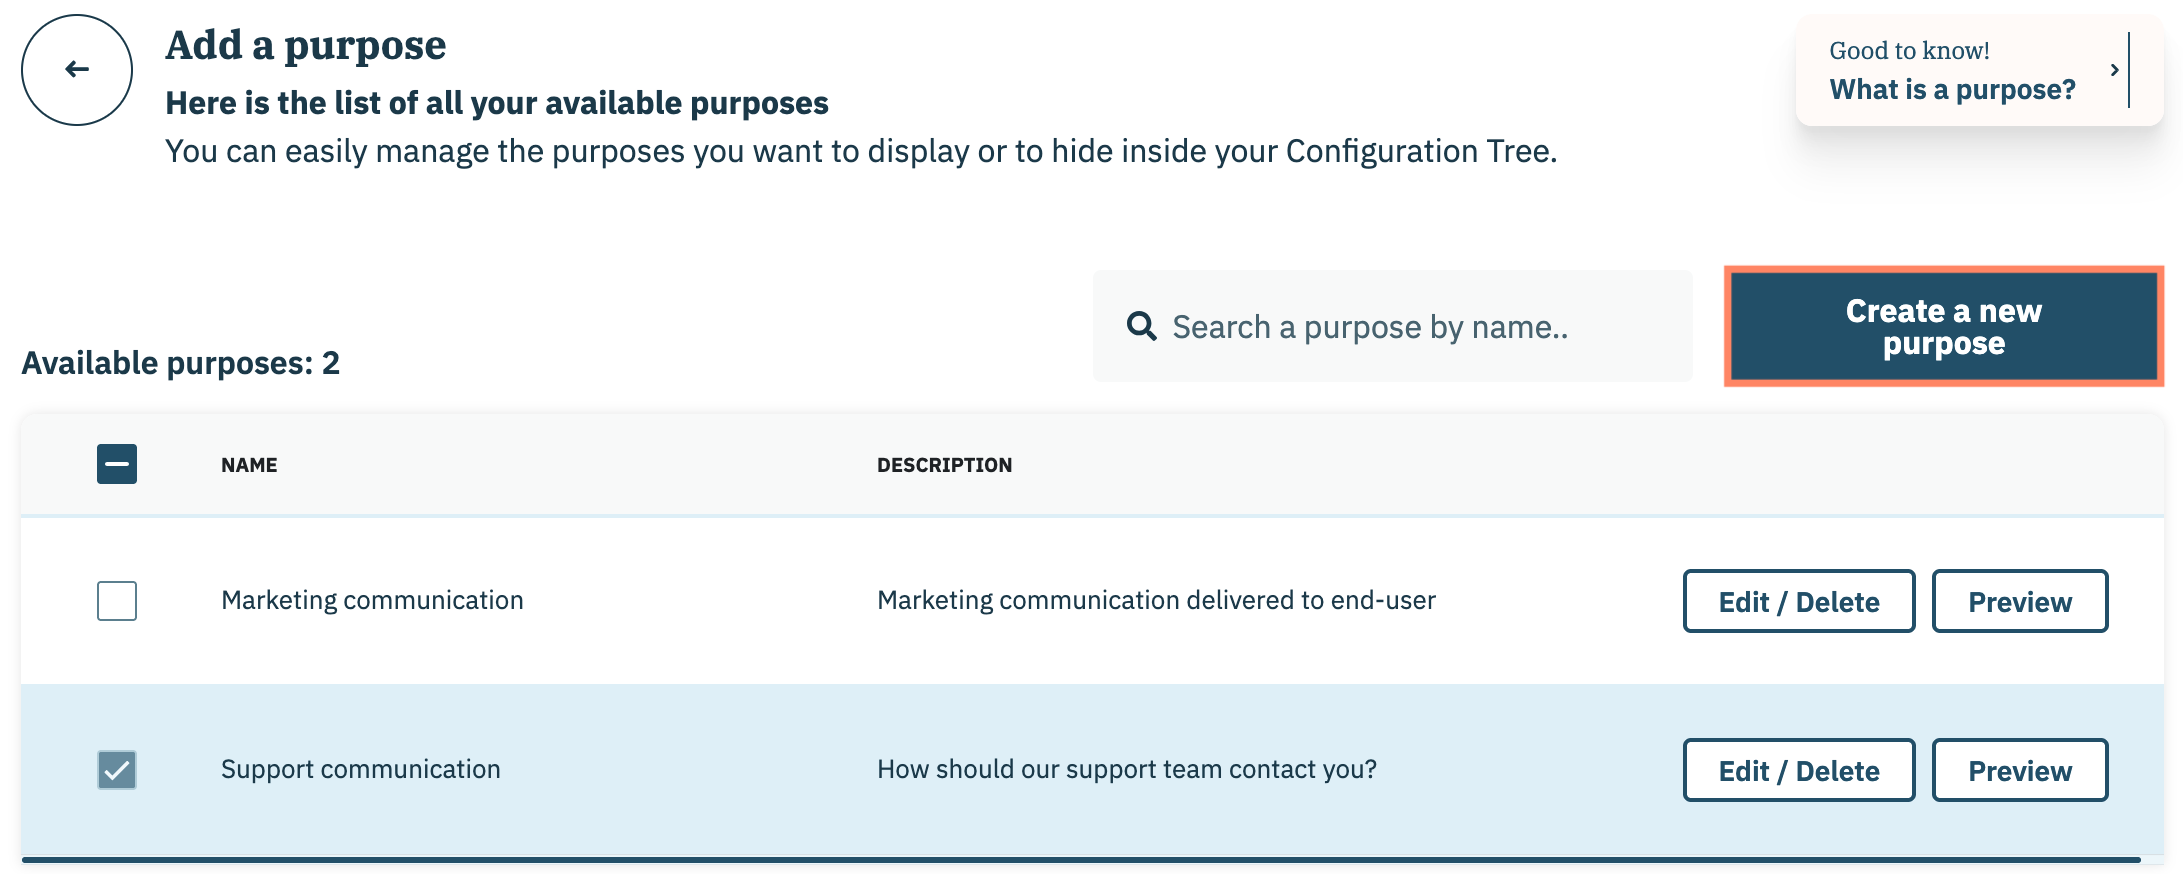The width and height of the screenshot is (2183, 874).
Task: Uncheck the Support communication checkbox
Action: click(117, 770)
